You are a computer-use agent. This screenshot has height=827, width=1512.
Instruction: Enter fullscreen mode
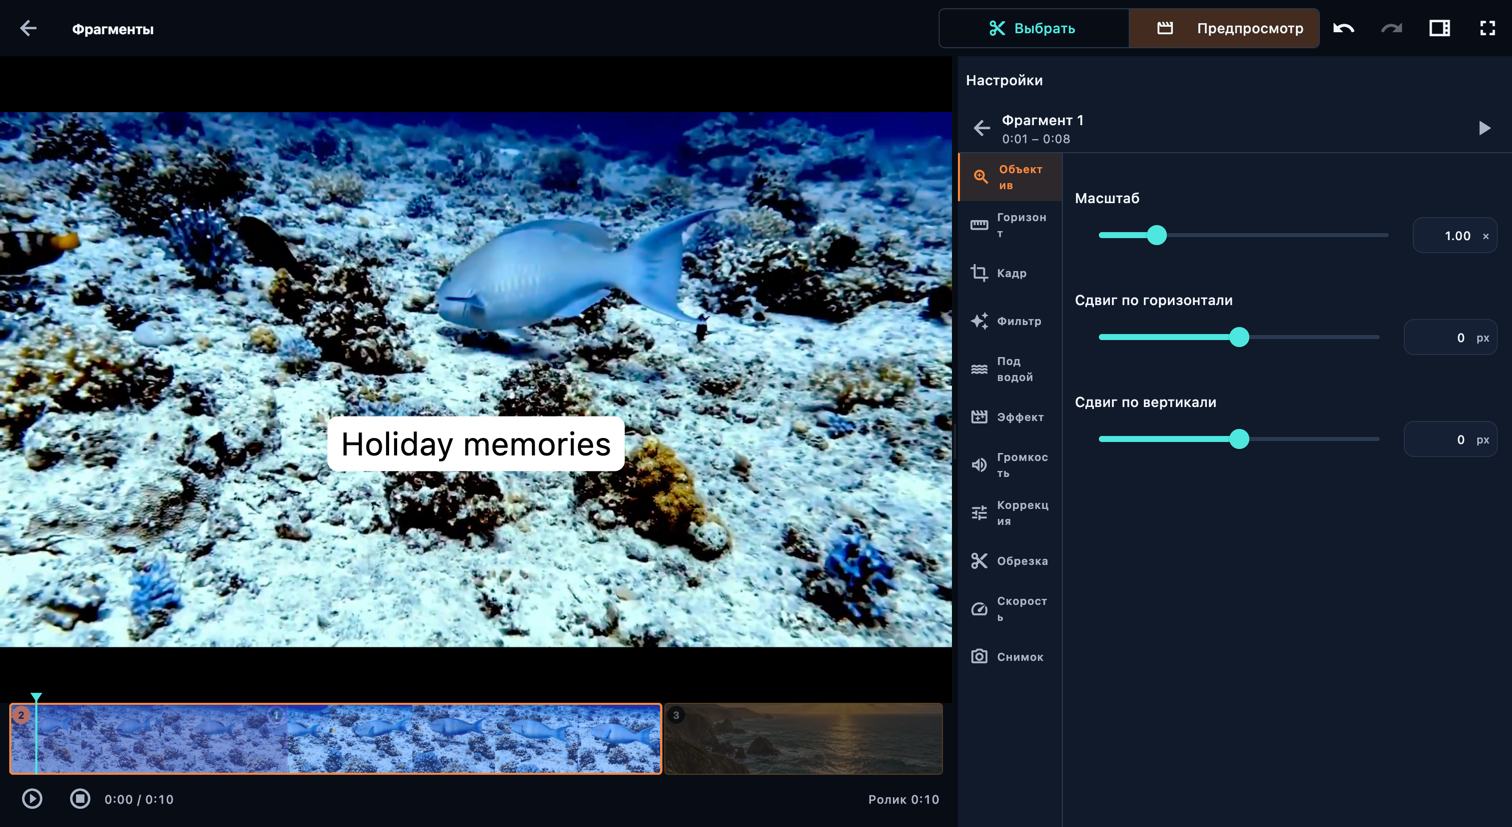click(1487, 29)
